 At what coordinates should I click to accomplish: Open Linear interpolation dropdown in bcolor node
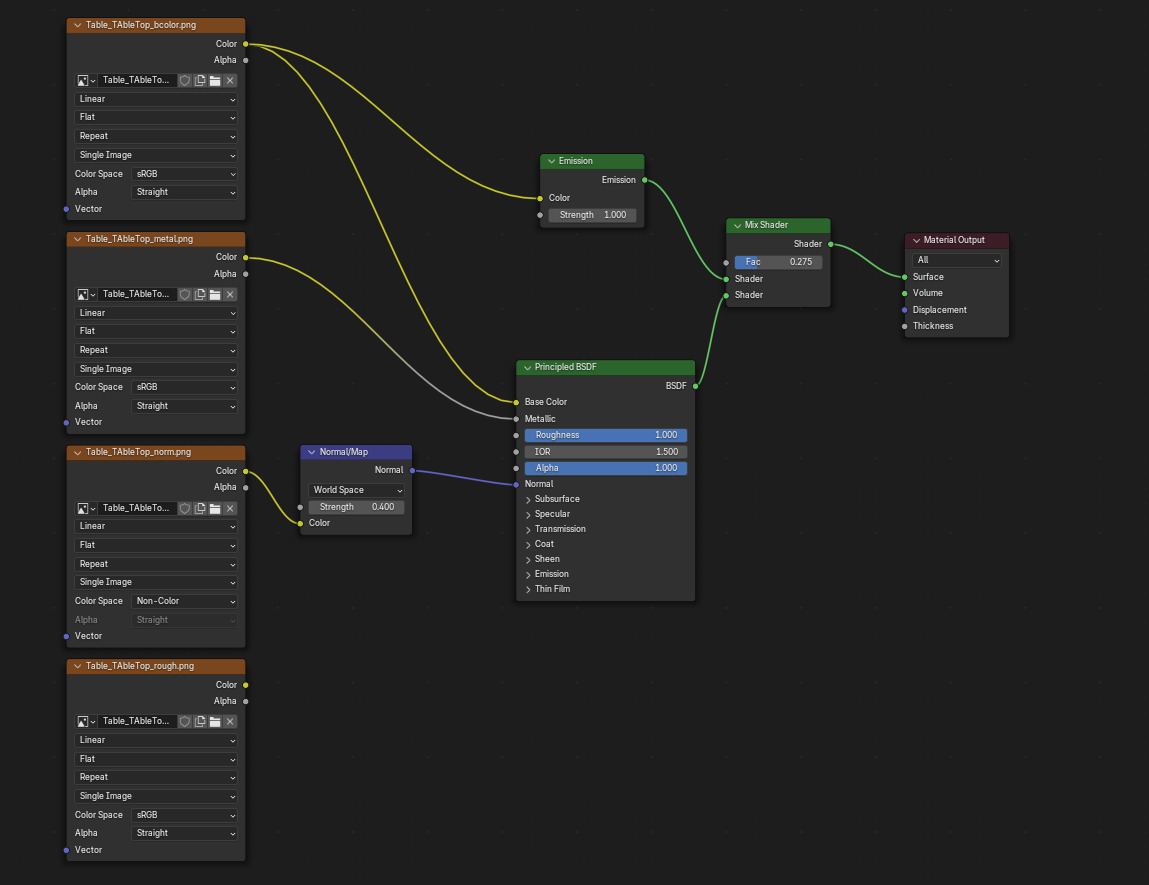click(156, 99)
